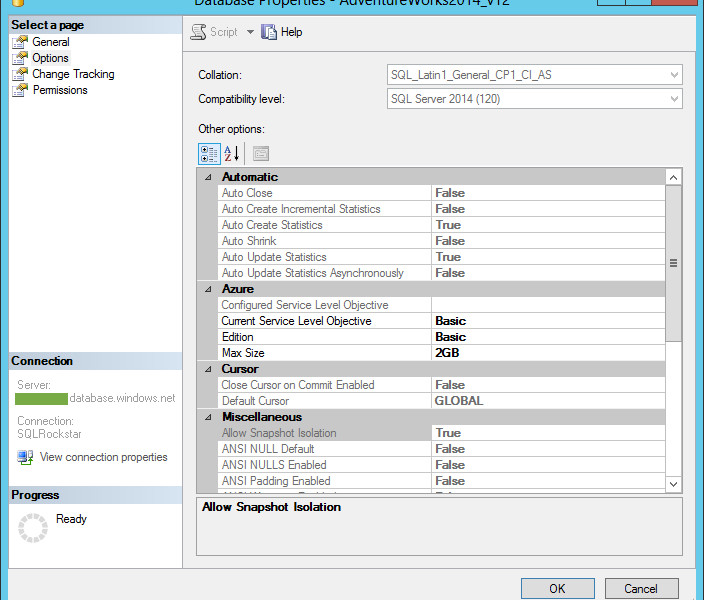Click the options list scrollbar thumb

[673, 263]
